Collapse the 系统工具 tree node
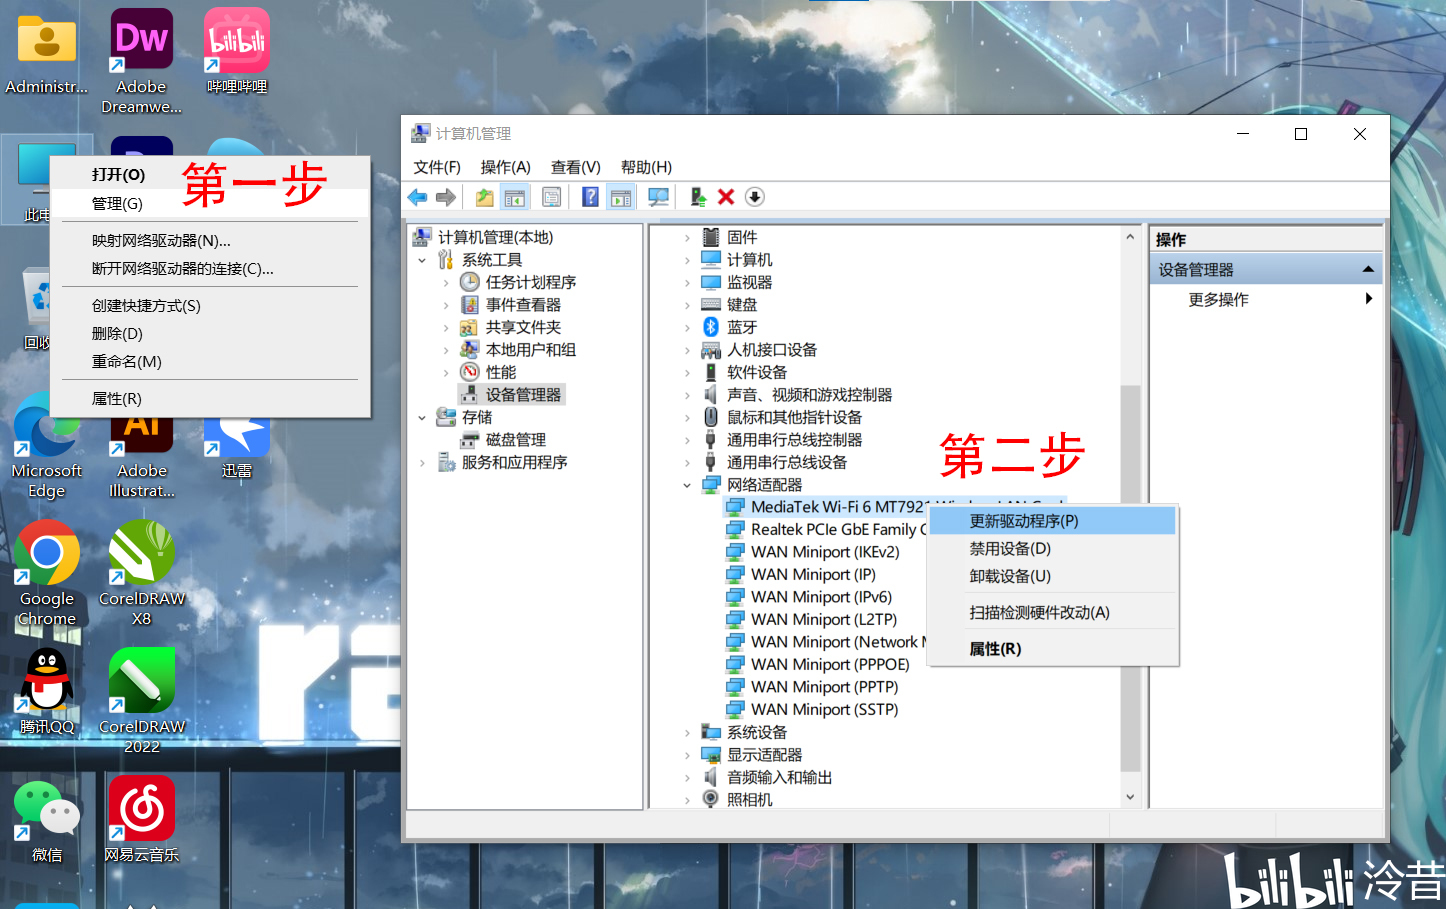The height and width of the screenshot is (909, 1446). (422, 260)
